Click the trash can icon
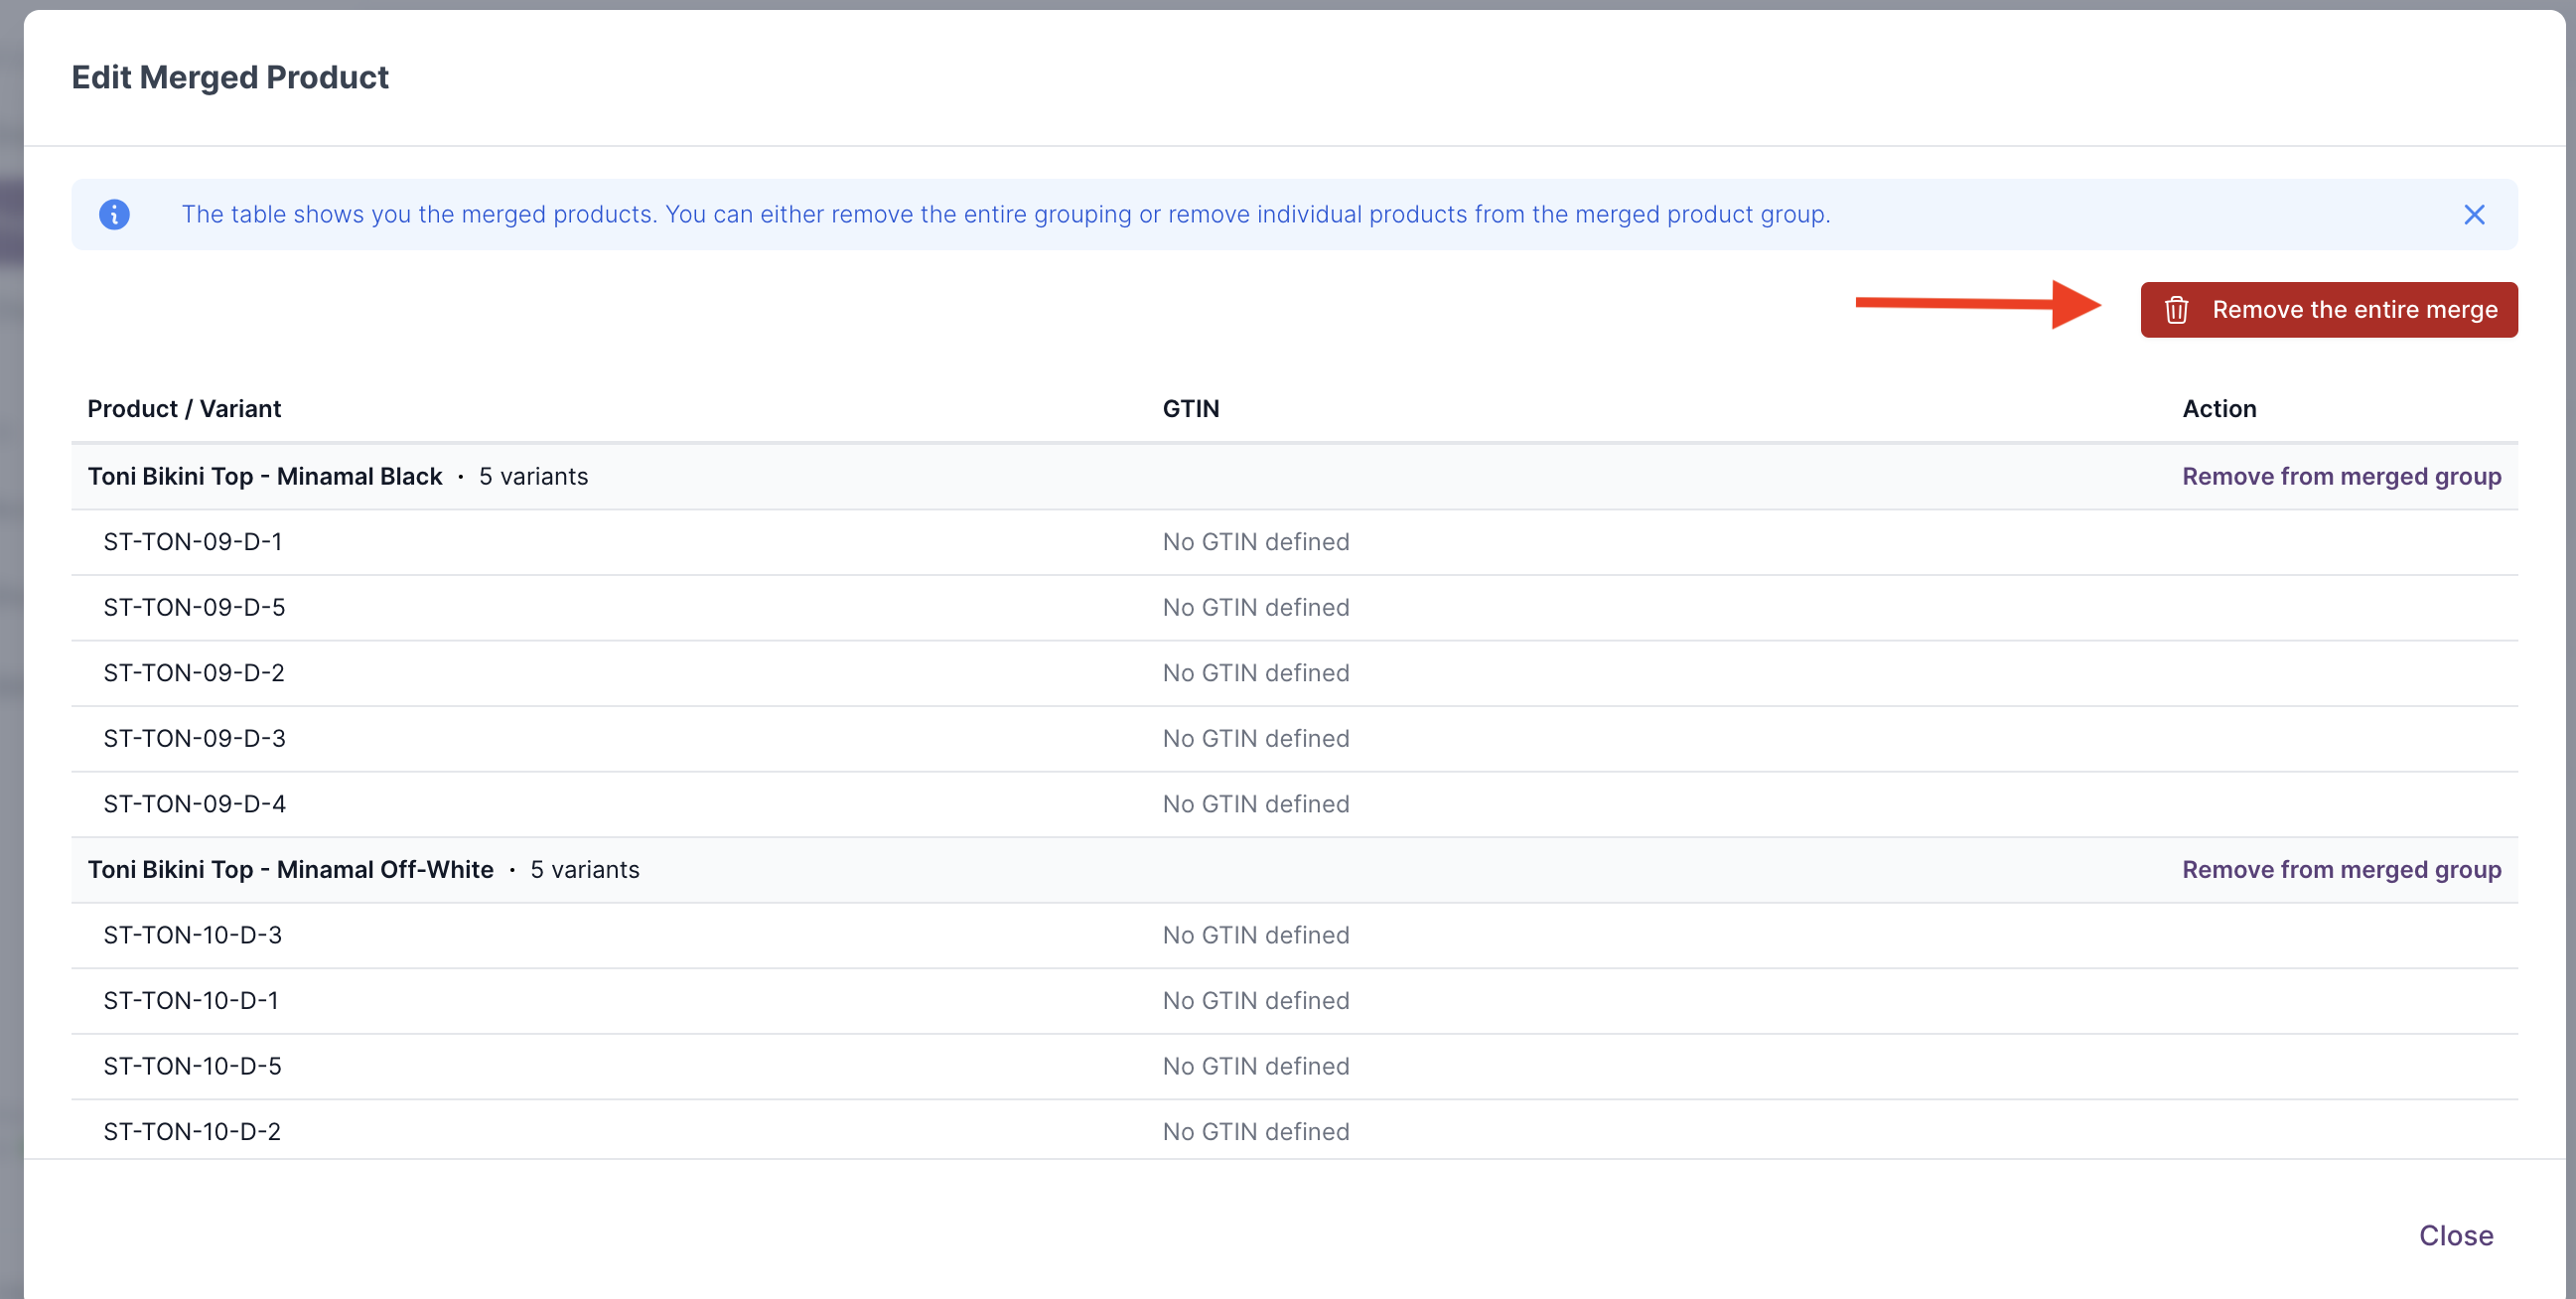2576x1299 pixels. [2176, 310]
